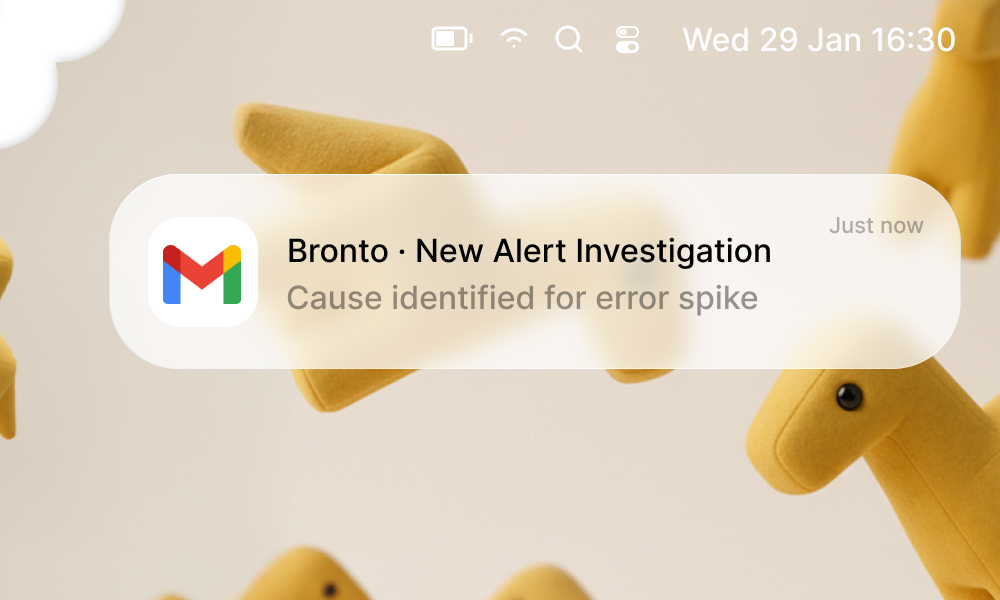Click the Wi-Fi icon in menu bar

tap(514, 38)
